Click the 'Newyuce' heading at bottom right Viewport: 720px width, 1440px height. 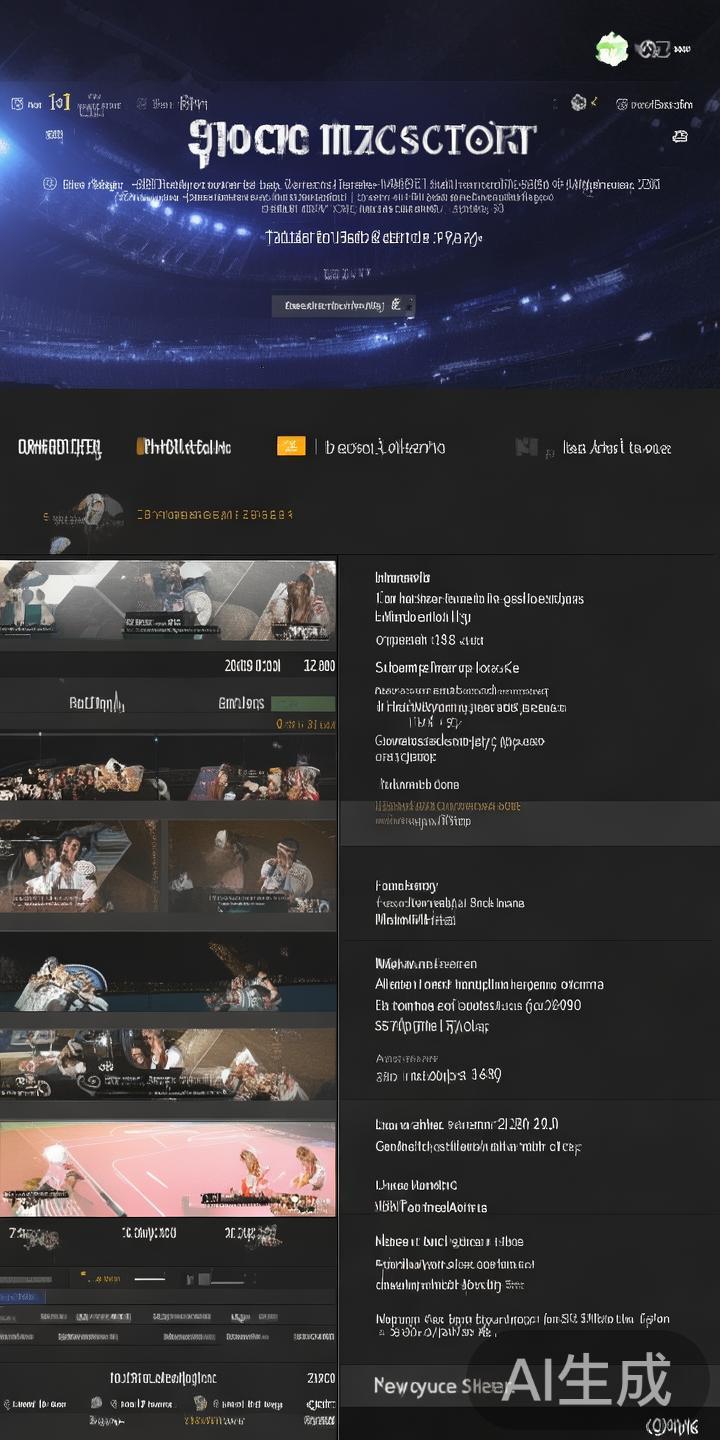click(x=430, y=1385)
